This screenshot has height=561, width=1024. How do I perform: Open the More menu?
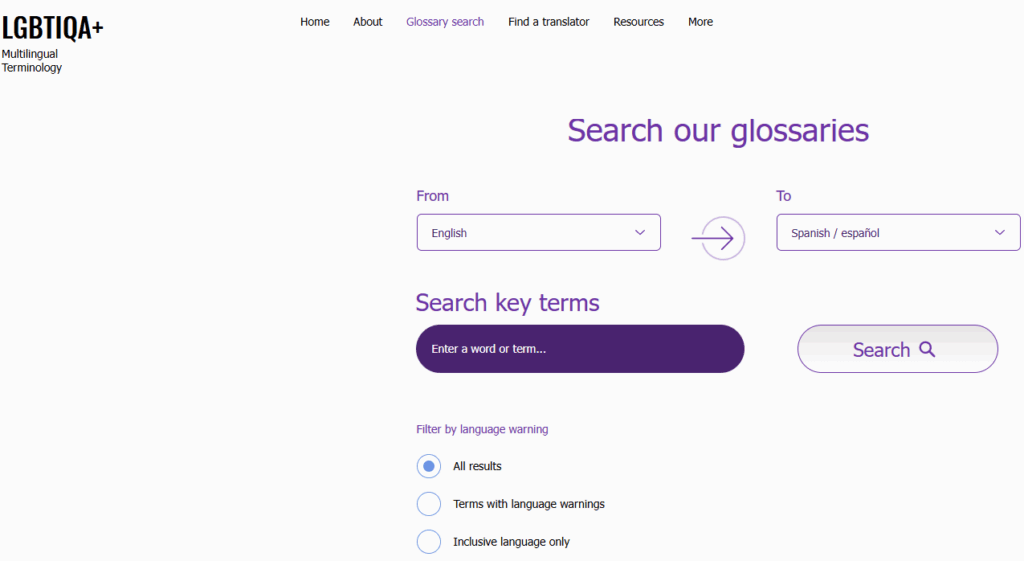pyautogui.click(x=700, y=22)
